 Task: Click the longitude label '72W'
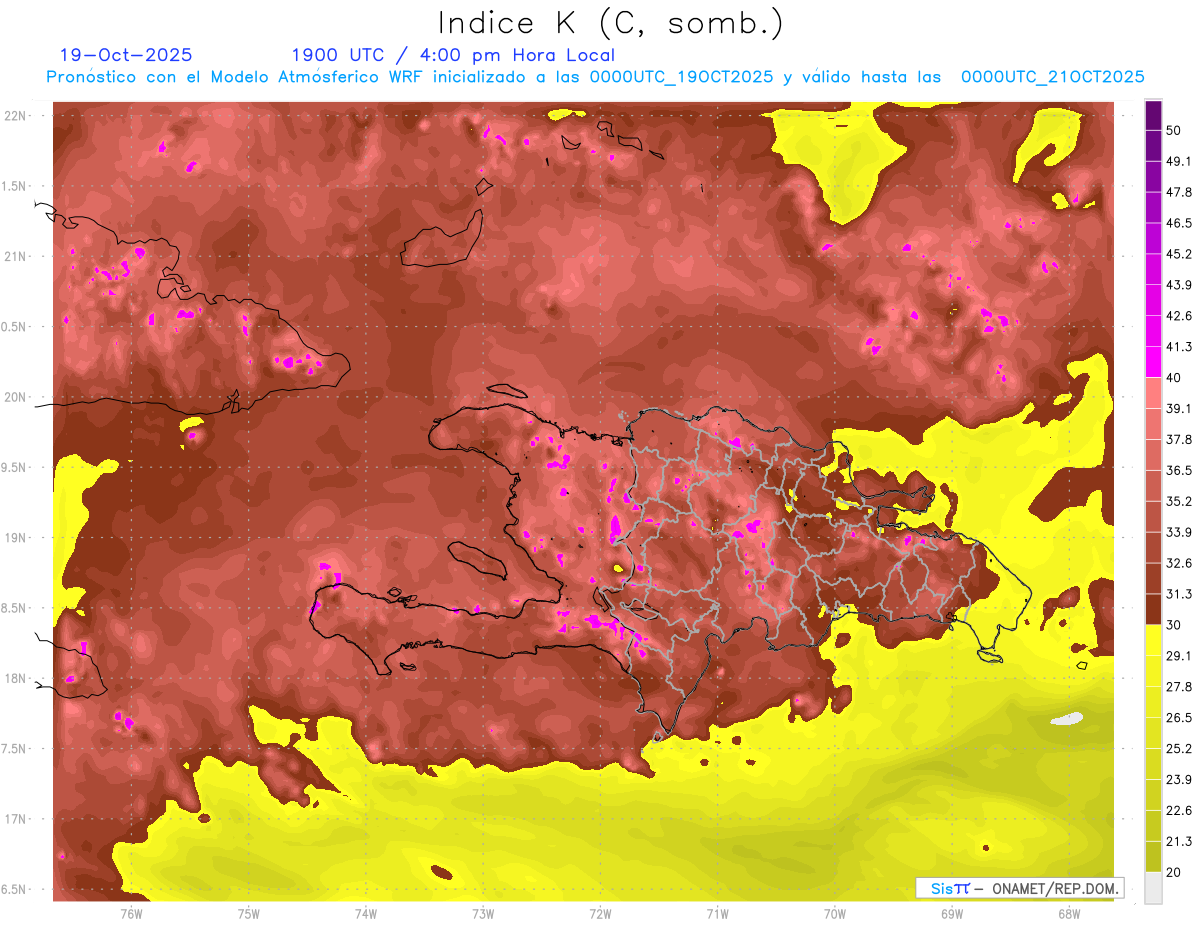[x=600, y=913]
